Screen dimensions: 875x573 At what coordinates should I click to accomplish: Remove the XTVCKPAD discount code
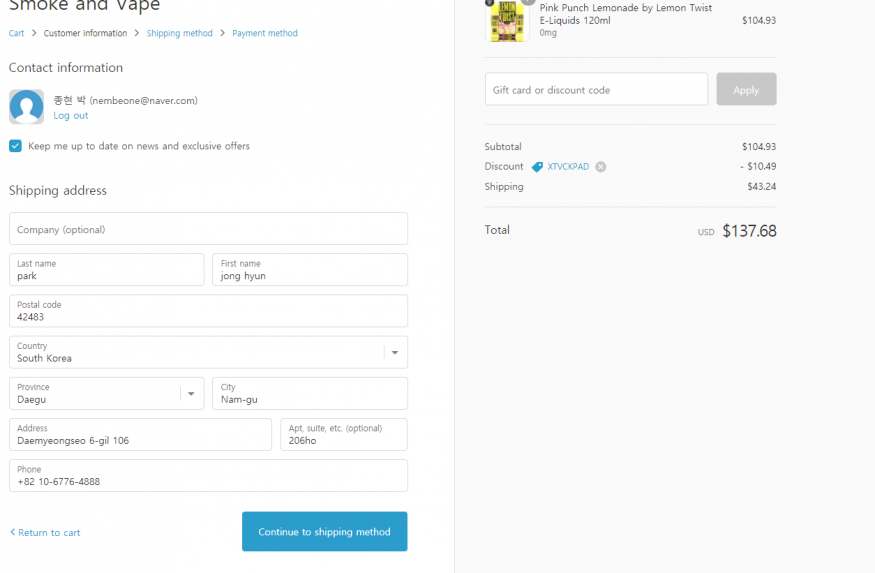pyautogui.click(x=601, y=167)
